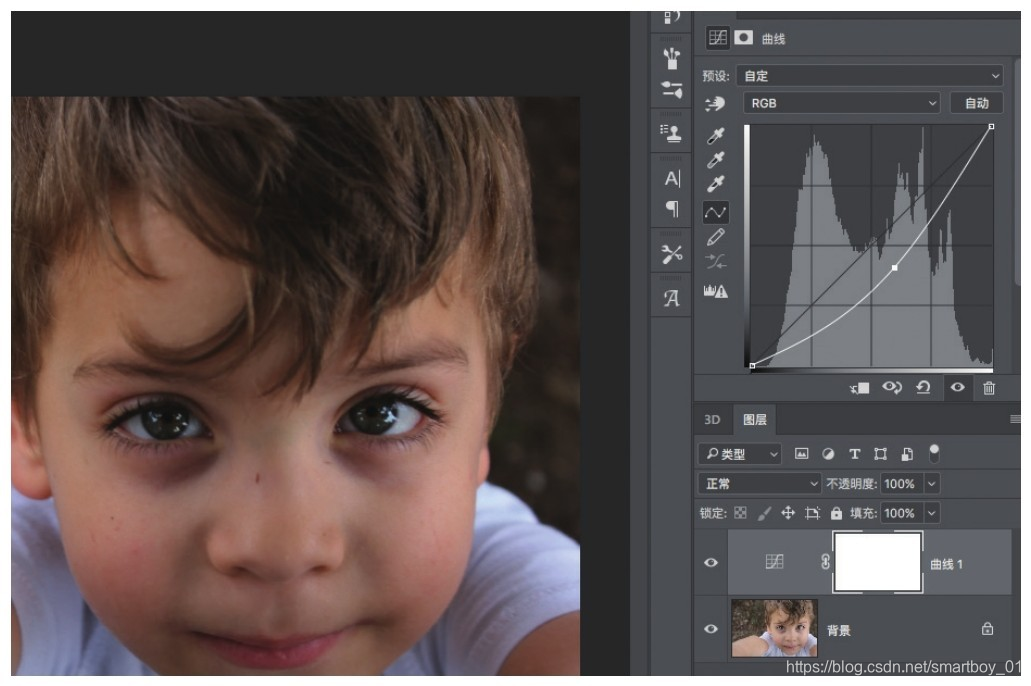
Task: Click the 填充 100% value field
Action: (x=902, y=513)
